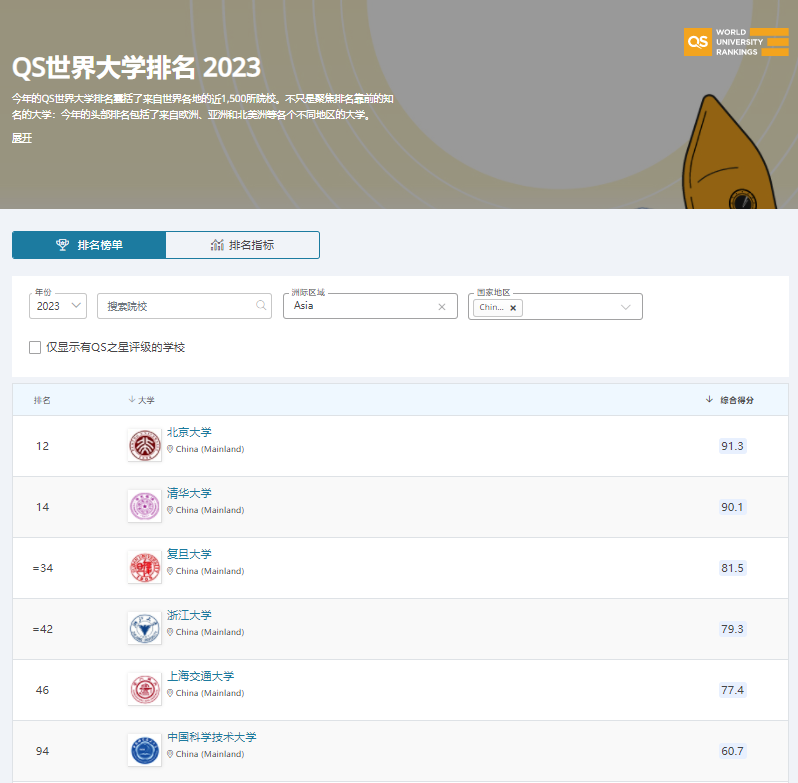798x783 pixels.
Task: Click the 排名 column header
Action: point(42,400)
